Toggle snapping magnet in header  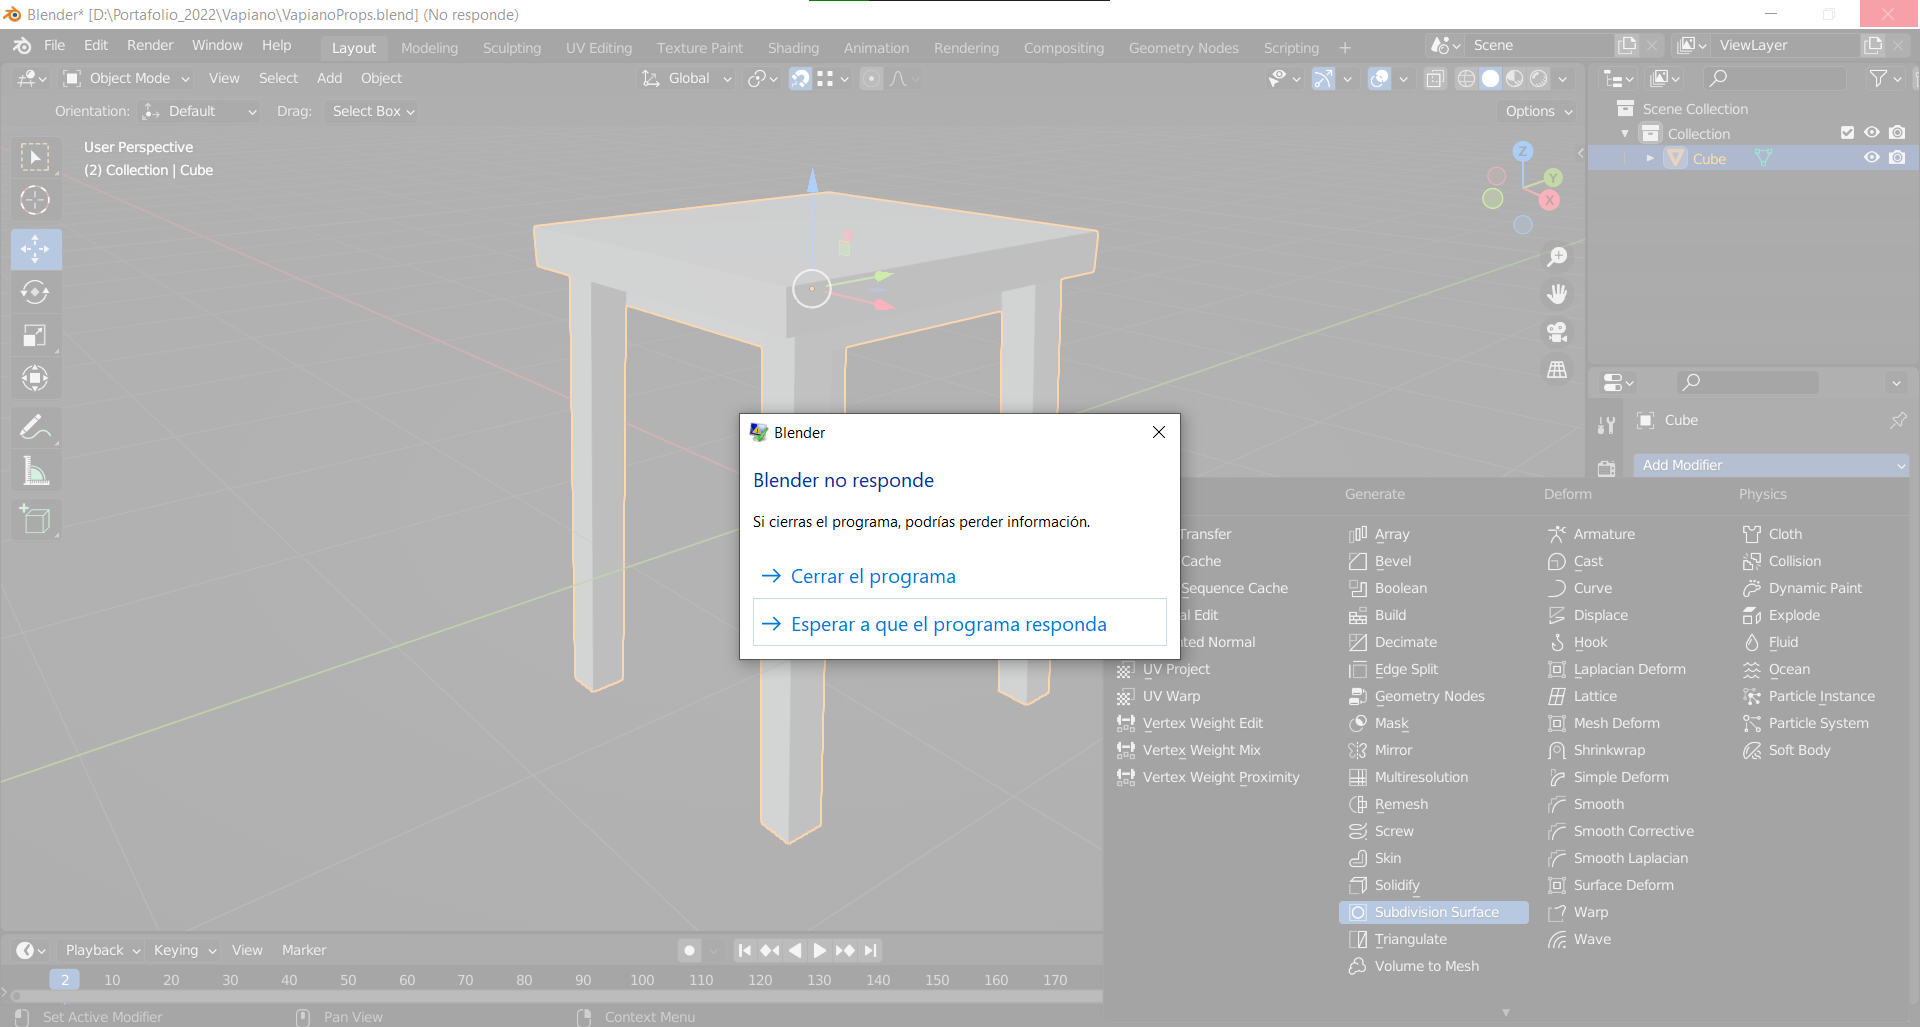click(800, 78)
